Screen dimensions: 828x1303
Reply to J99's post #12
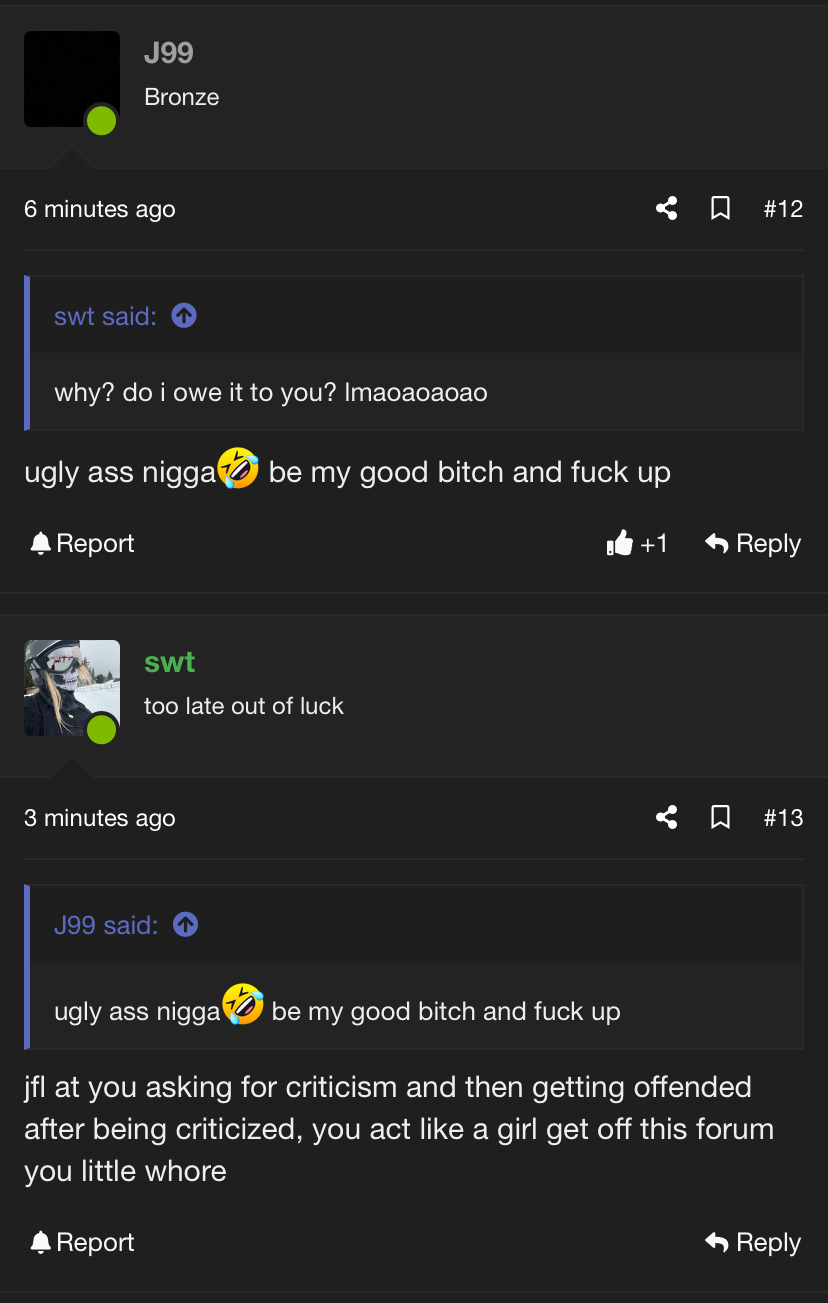[753, 543]
